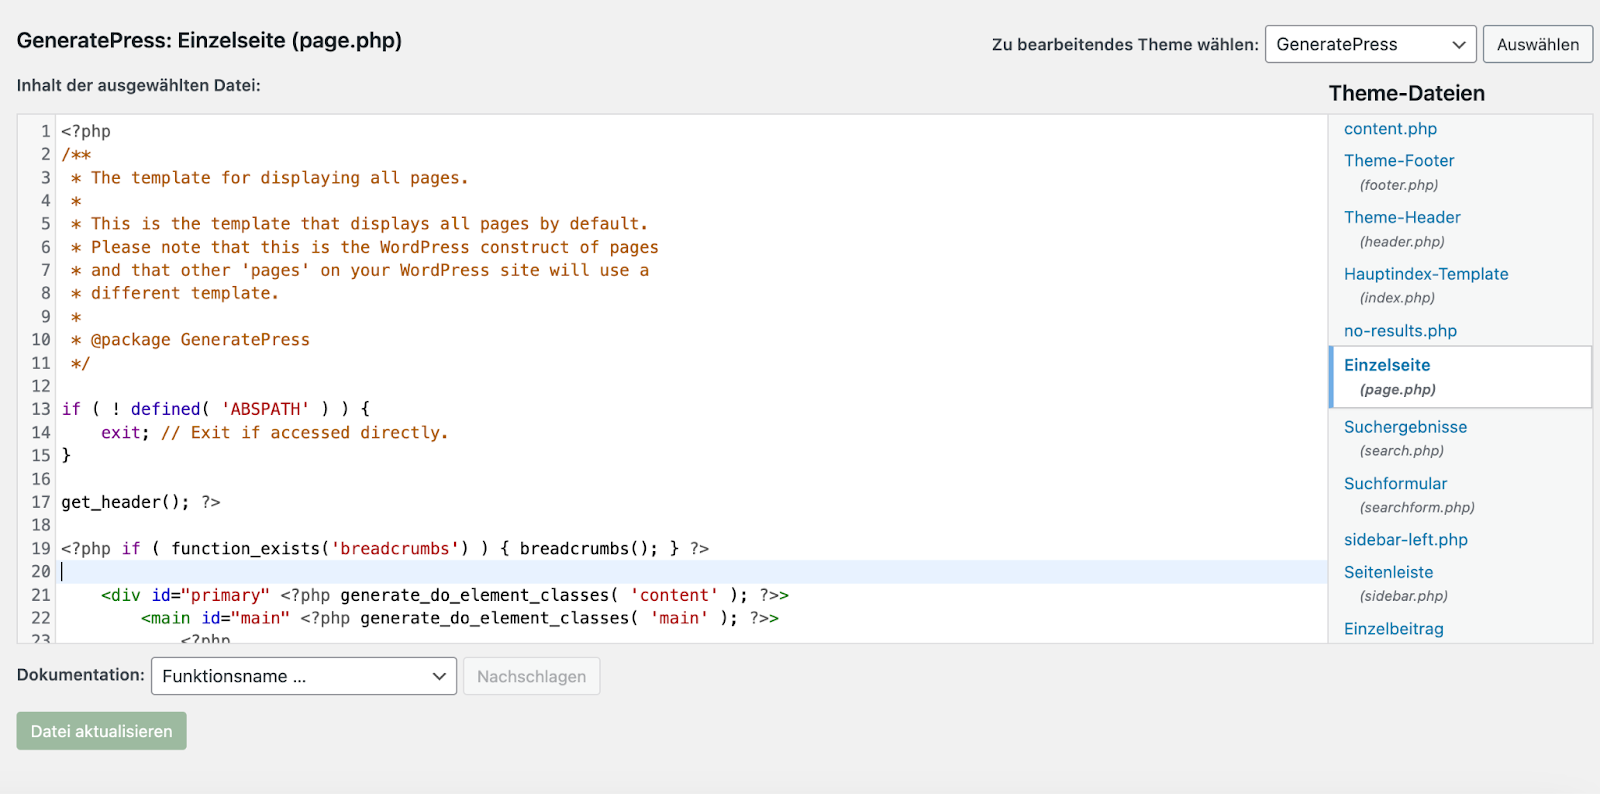Click the Theme-Dateien heading
This screenshot has width=1600, height=794.
pos(1407,93)
